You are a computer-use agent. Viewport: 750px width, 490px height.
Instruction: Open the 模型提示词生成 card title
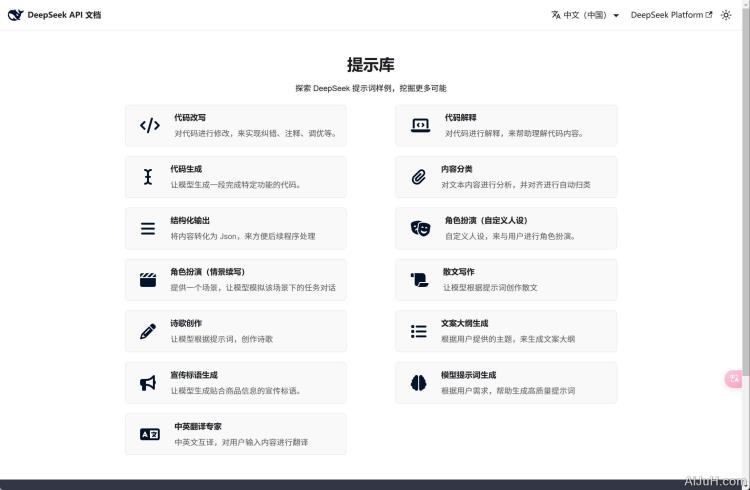468,375
